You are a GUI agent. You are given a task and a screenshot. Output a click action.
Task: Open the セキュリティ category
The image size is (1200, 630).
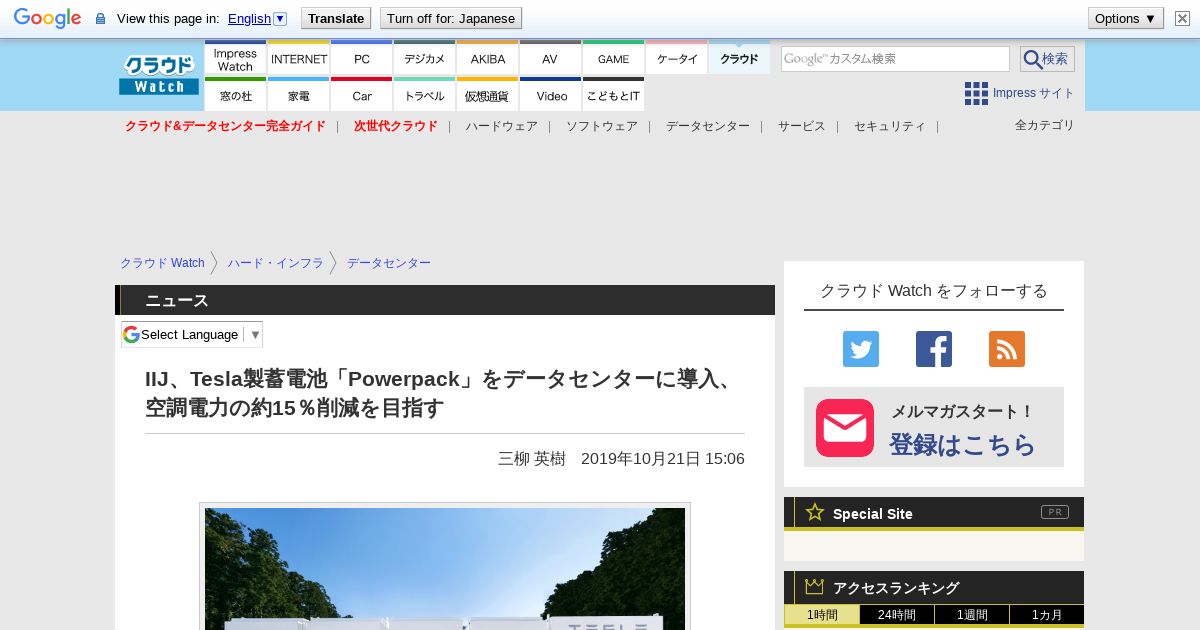point(890,126)
